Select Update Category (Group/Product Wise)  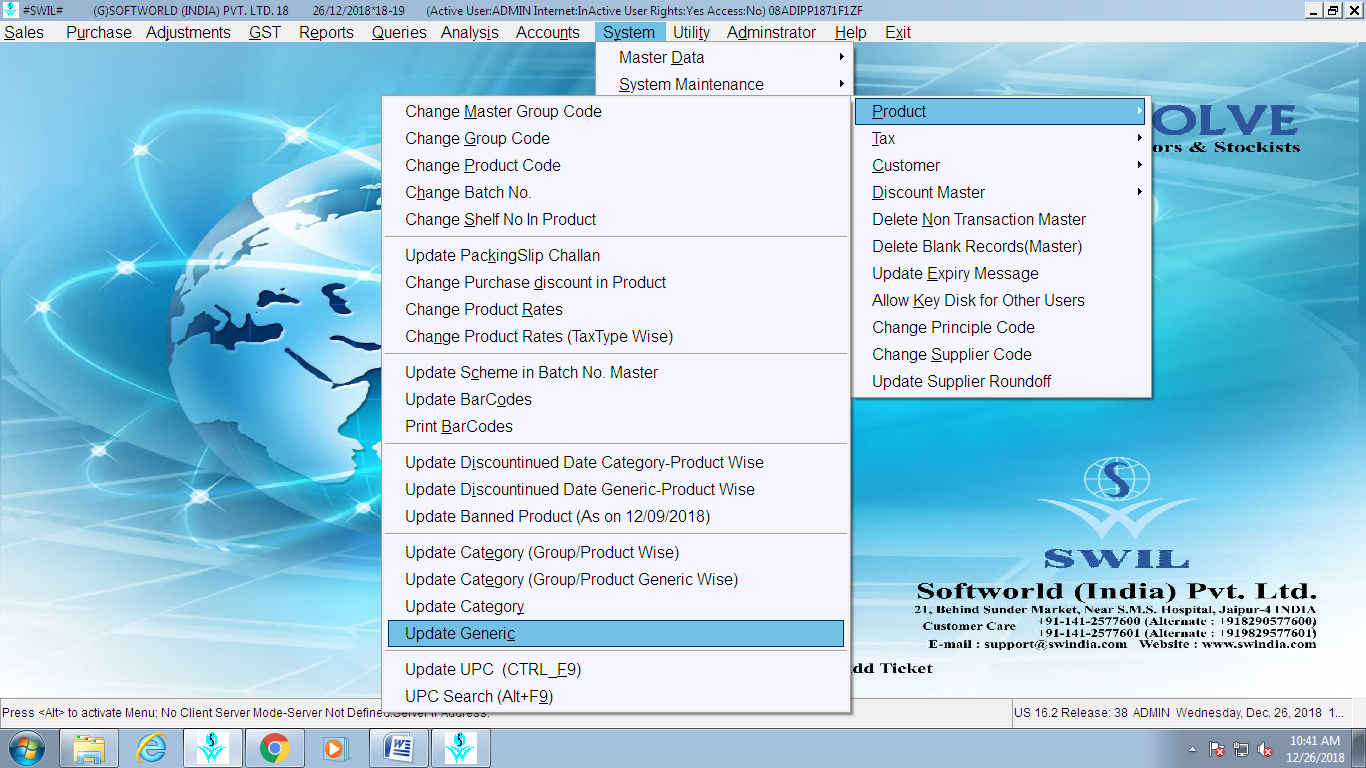coord(616,552)
